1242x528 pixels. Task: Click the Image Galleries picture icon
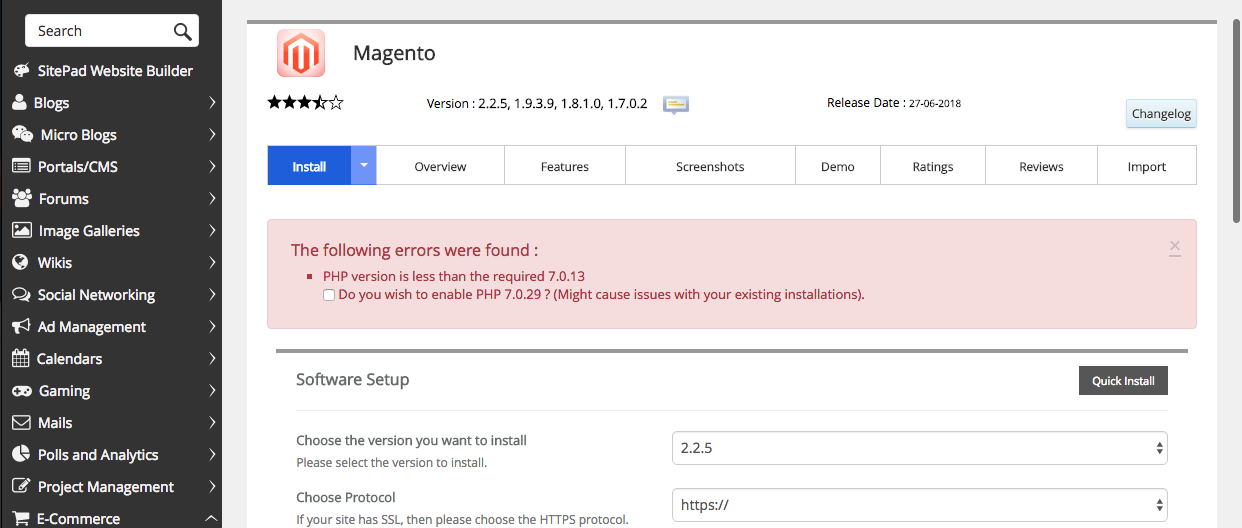(21, 230)
